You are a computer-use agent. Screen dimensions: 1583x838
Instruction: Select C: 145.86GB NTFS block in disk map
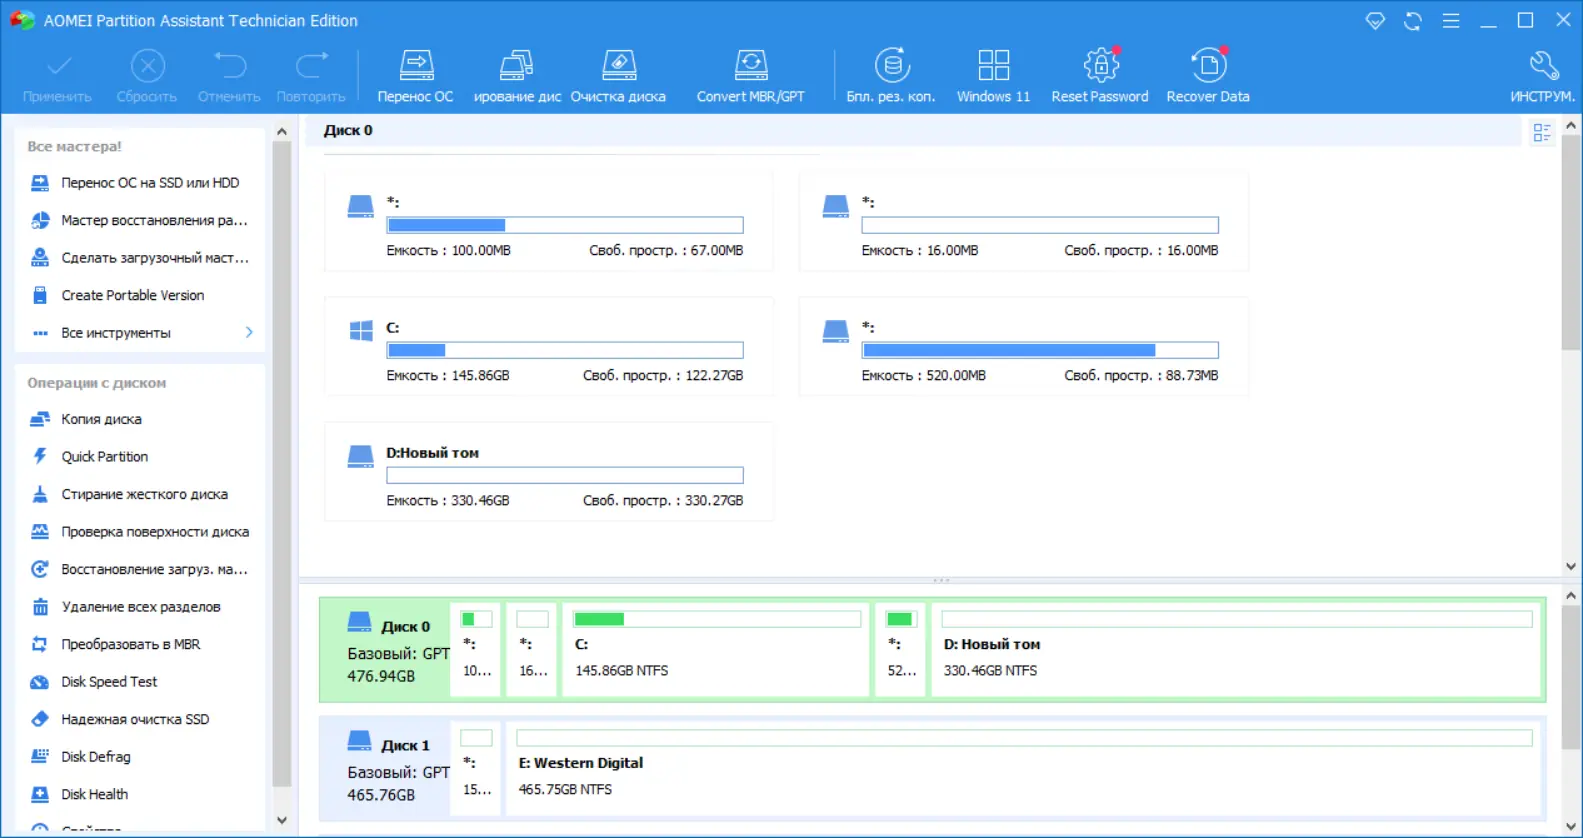click(x=716, y=650)
